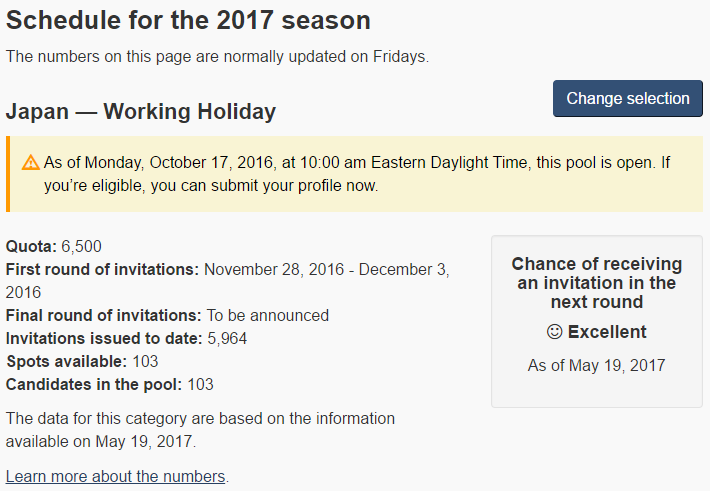Click the smiley face icon beside Excellent
Screen dimensions: 710x491
click(554, 332)
